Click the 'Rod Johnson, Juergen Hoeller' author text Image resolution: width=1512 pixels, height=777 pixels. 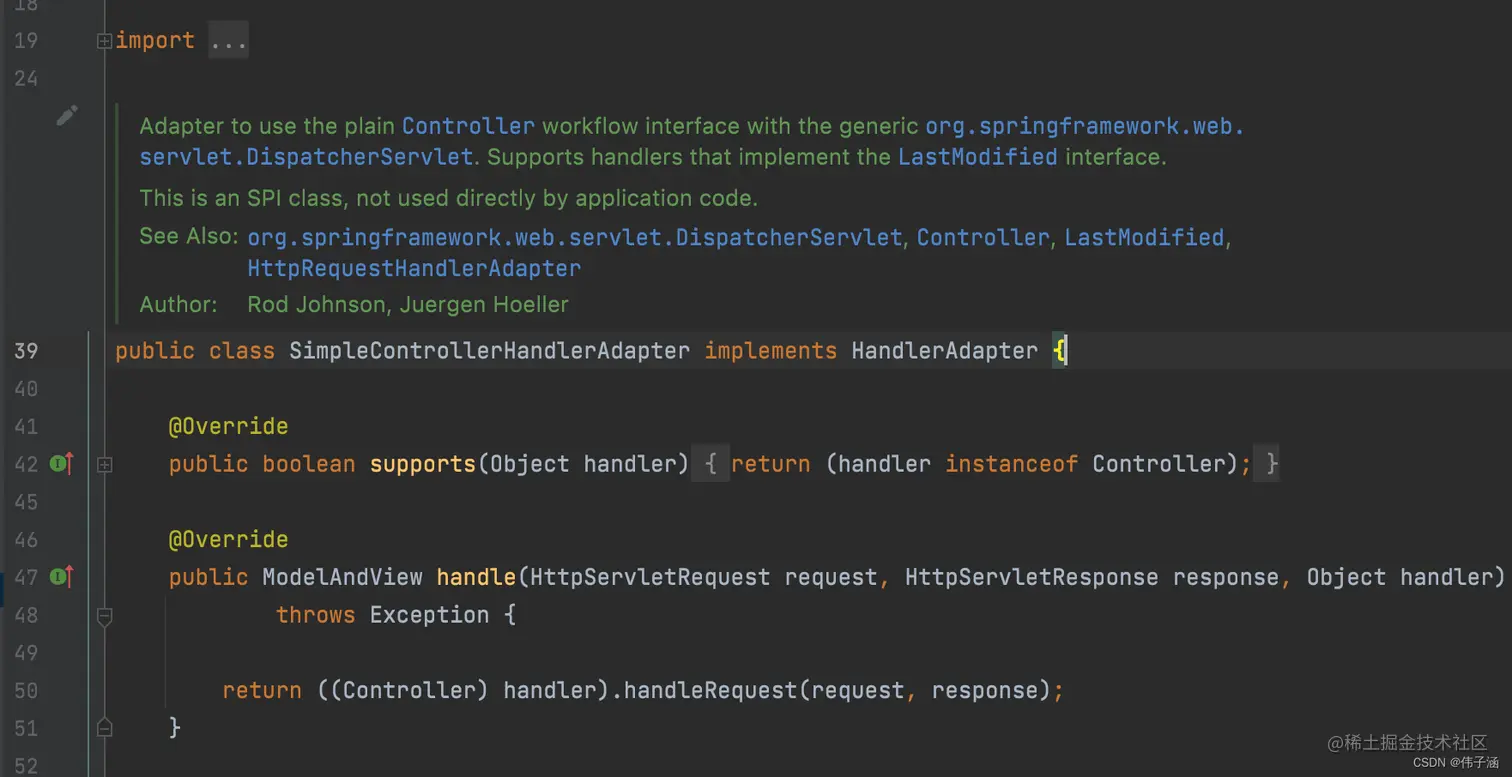pos(408,304)
